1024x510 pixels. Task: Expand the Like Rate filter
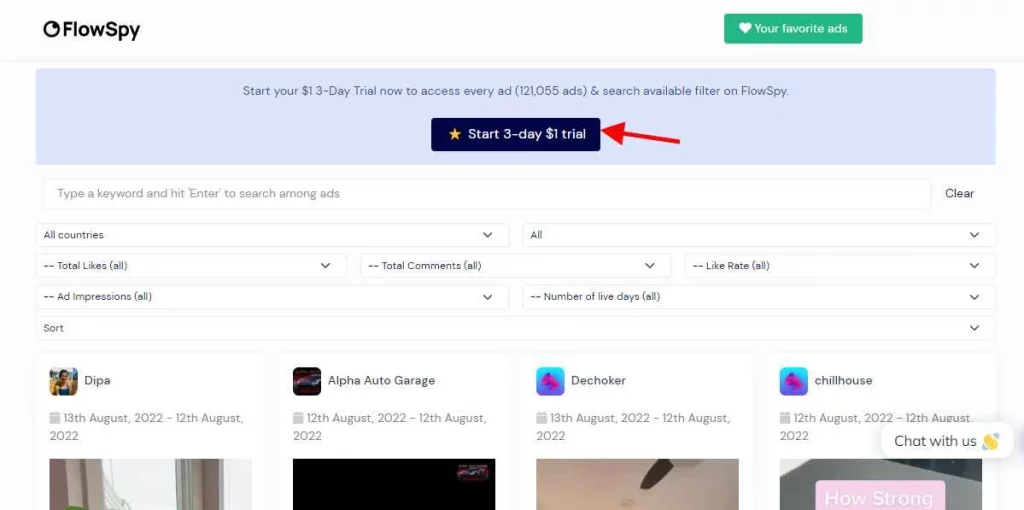point(840,266)
